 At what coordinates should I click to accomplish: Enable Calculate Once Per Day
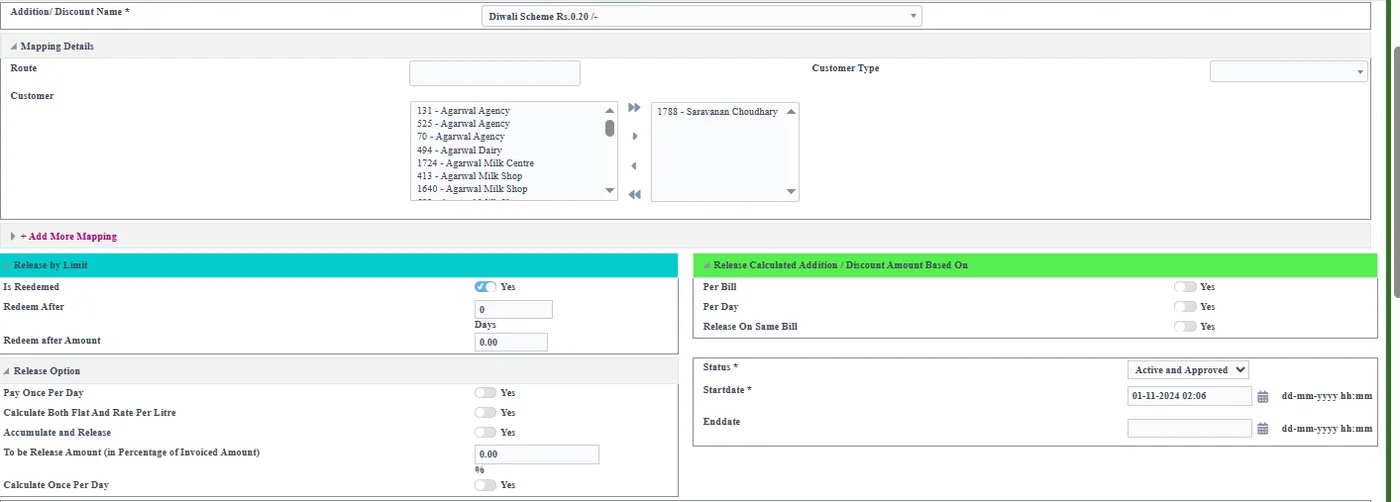(485, 485)
